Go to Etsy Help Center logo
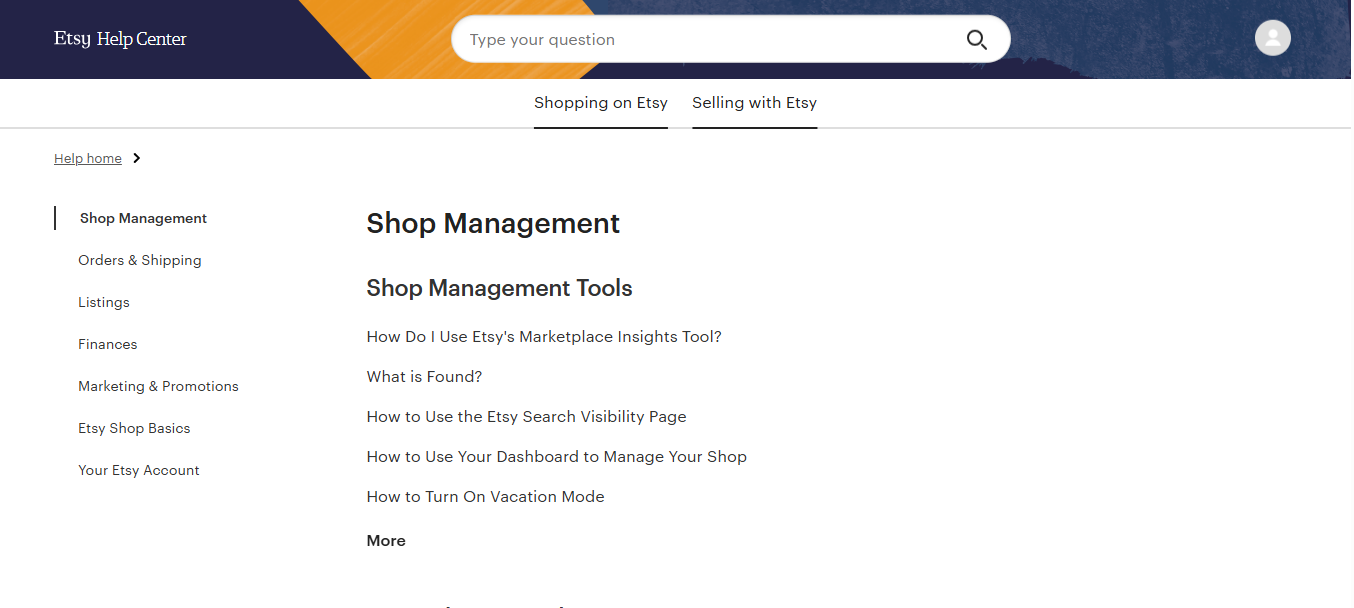1354x608 pixels. [120, 39]
